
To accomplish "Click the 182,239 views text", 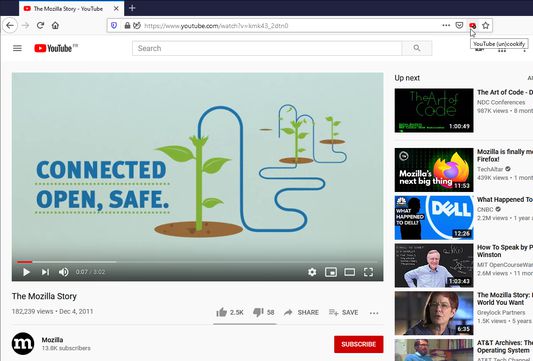I will tap(33, 311).
